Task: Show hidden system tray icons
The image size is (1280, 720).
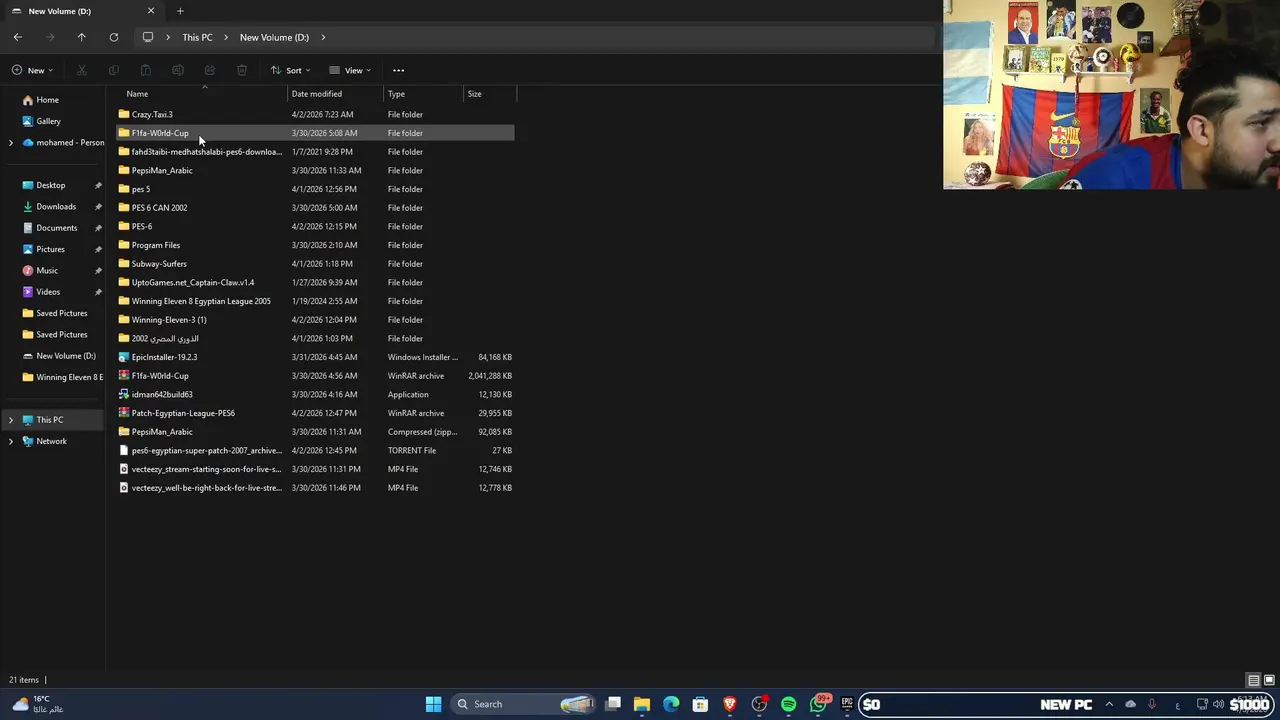Action: [1109, 704]
